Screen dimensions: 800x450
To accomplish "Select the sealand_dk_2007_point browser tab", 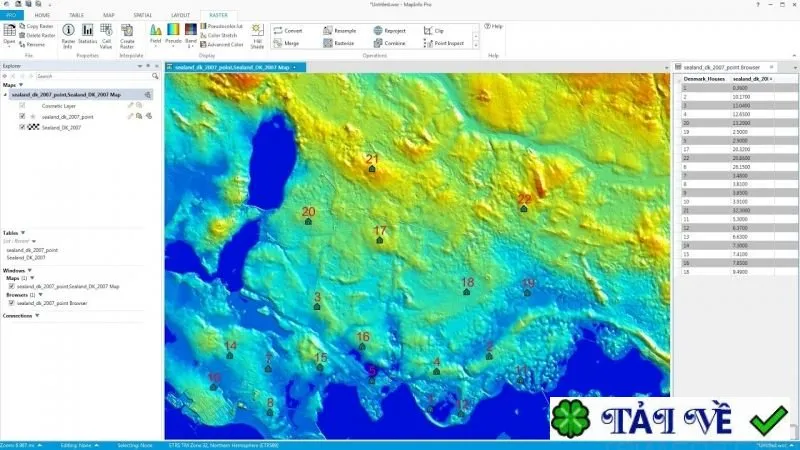I will [721, 67].
